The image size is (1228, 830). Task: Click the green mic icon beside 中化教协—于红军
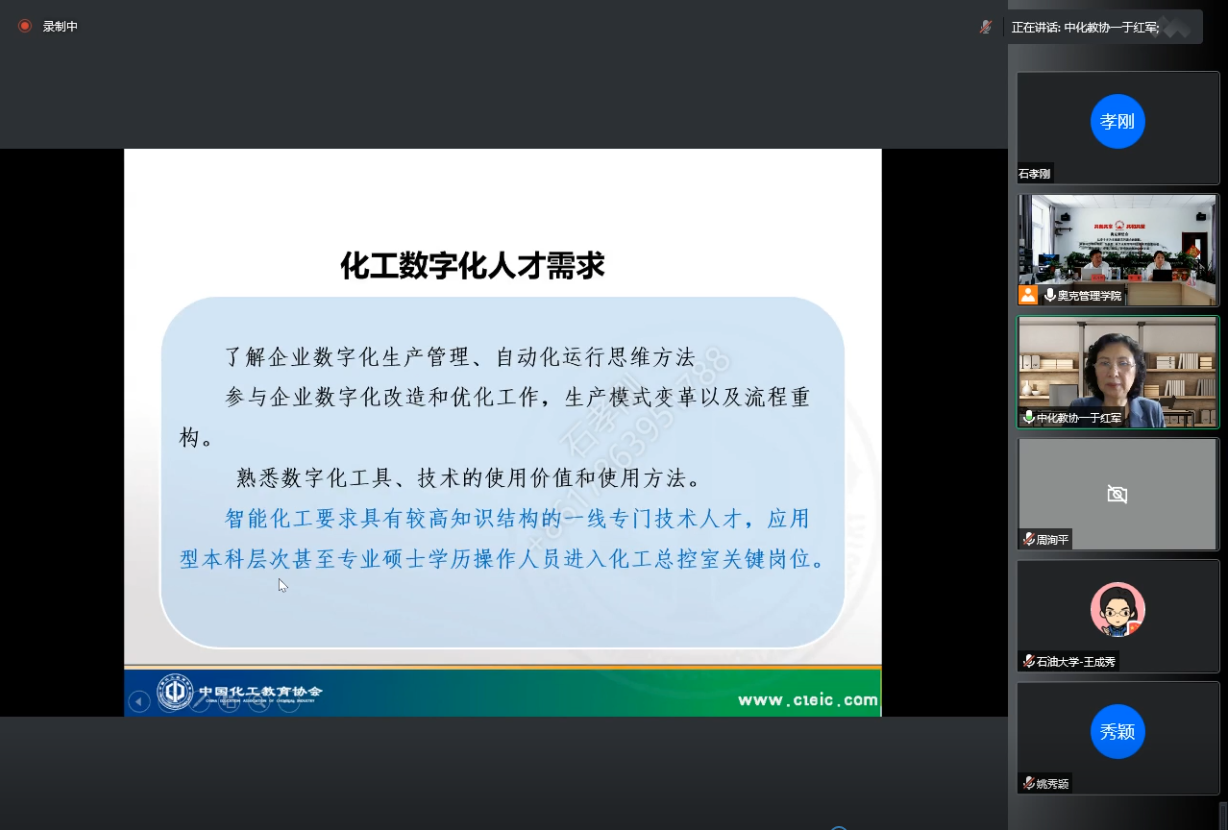(x=1028, y=417)
